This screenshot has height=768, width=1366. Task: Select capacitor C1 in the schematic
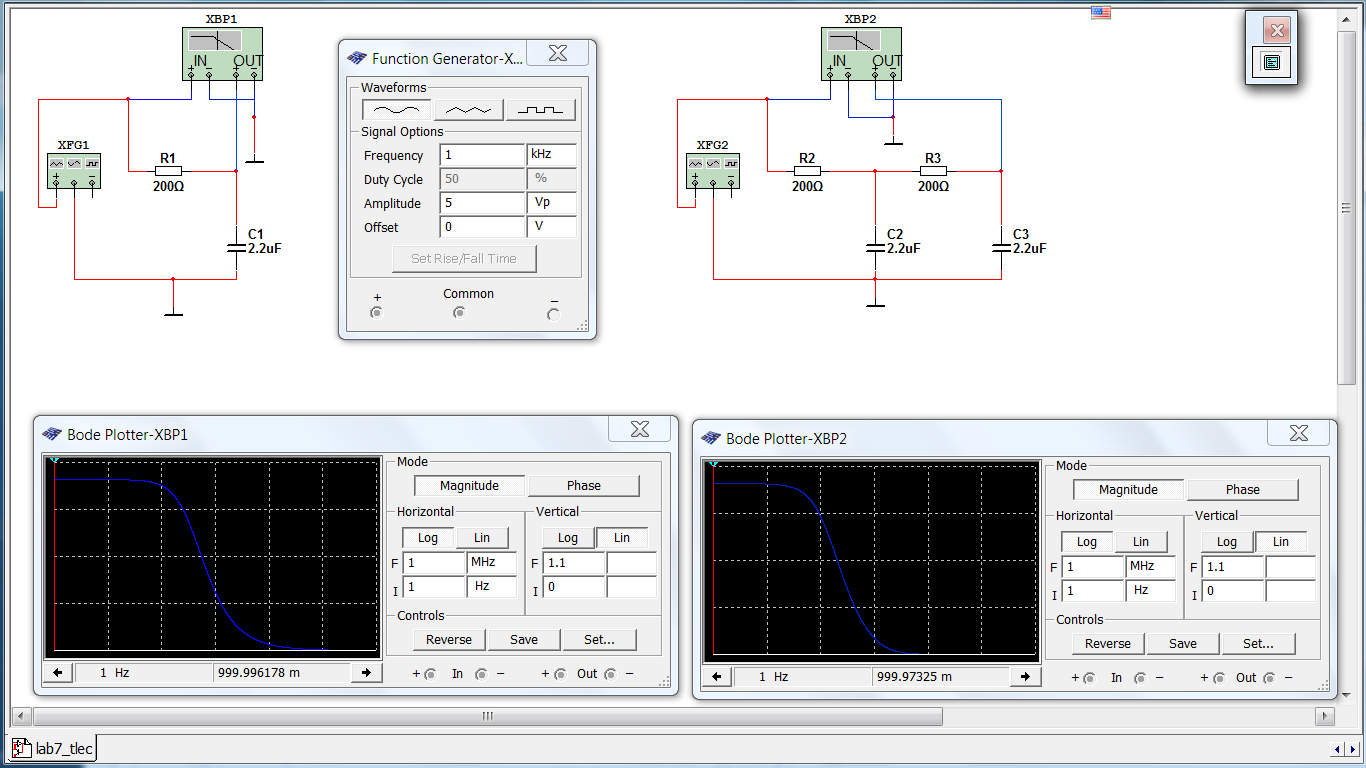pyautogui.click(x=236, y=248)
